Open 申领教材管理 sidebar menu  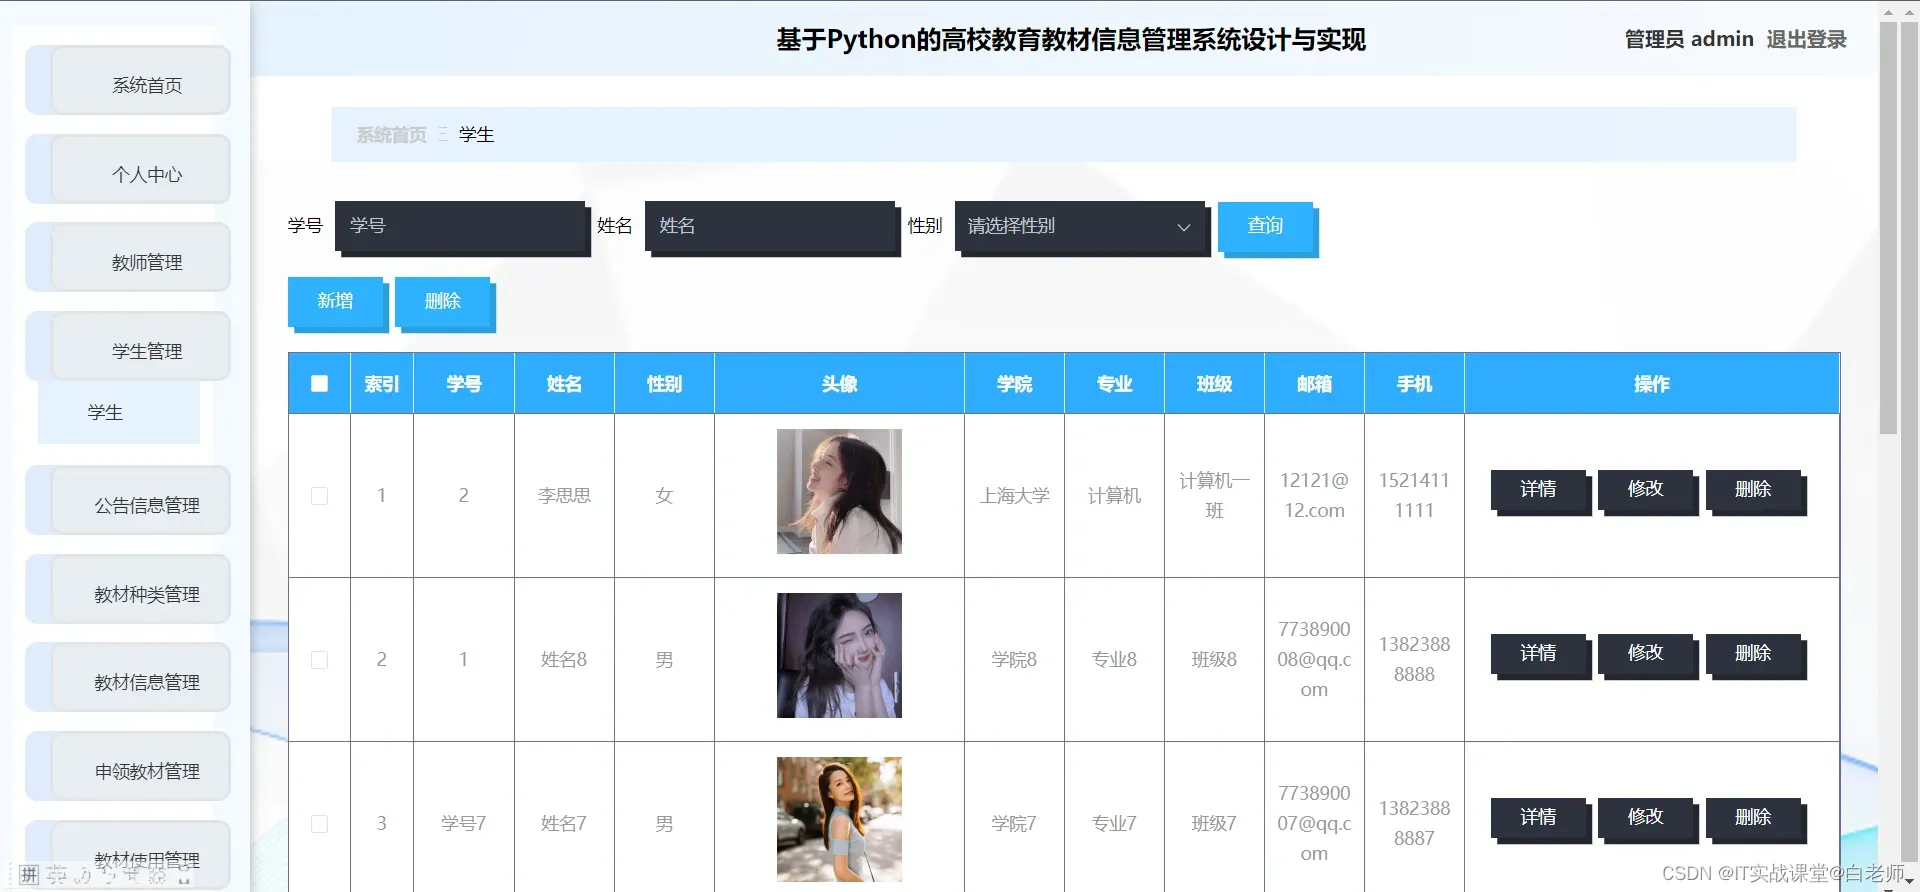[128, 767]
